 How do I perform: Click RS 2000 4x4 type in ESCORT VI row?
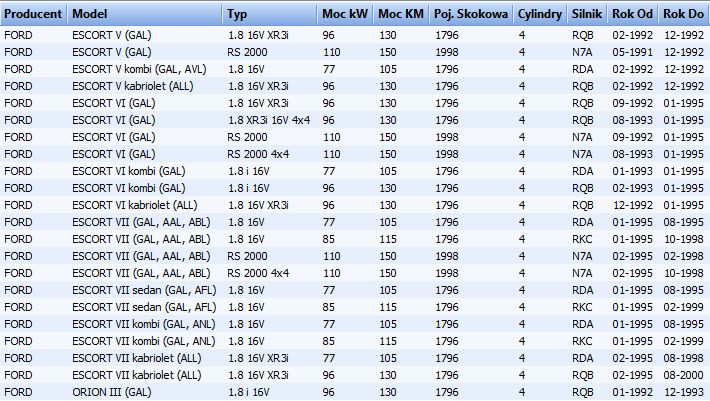[x=258, y=154]
